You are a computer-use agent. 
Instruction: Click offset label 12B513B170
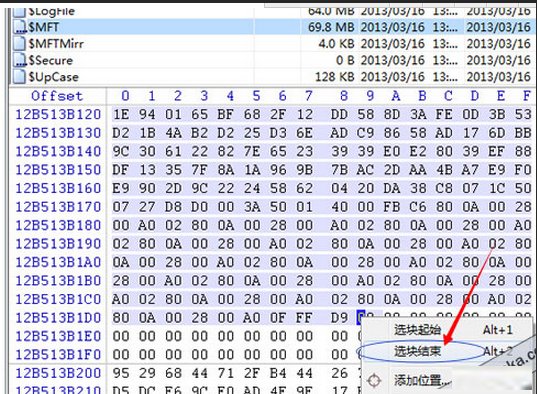58,207
